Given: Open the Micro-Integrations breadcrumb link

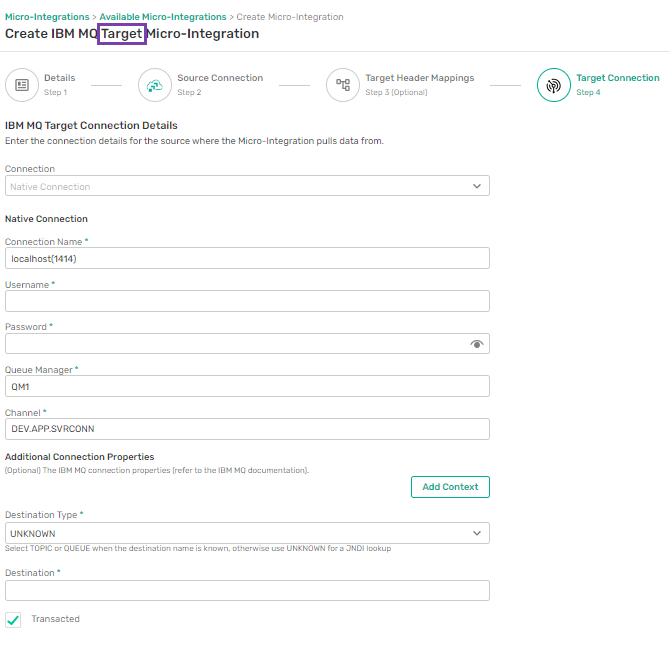Looking at the screenshot, I should pyautogui.click(x=47, y=17).
